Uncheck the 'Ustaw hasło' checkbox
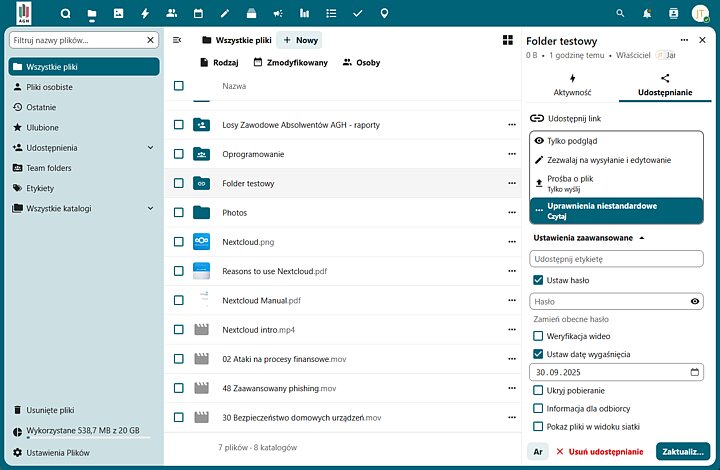The width and height of the screenshot is (720, 470). (x=538, y=280)
